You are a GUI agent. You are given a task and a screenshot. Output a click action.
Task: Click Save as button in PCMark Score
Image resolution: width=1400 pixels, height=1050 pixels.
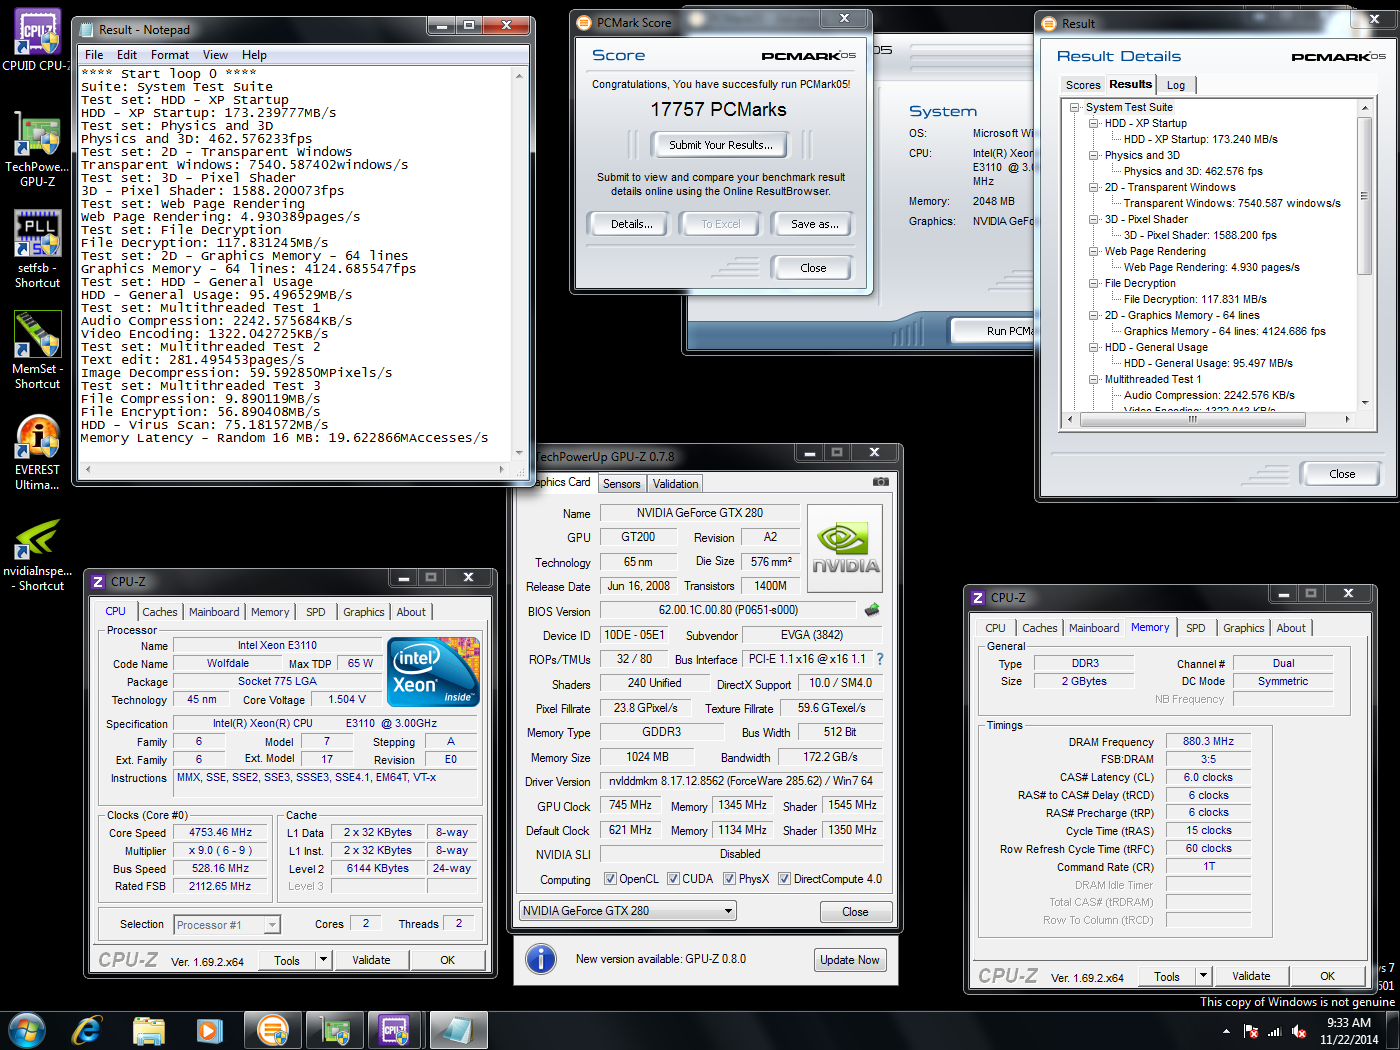tap(814, 224)
